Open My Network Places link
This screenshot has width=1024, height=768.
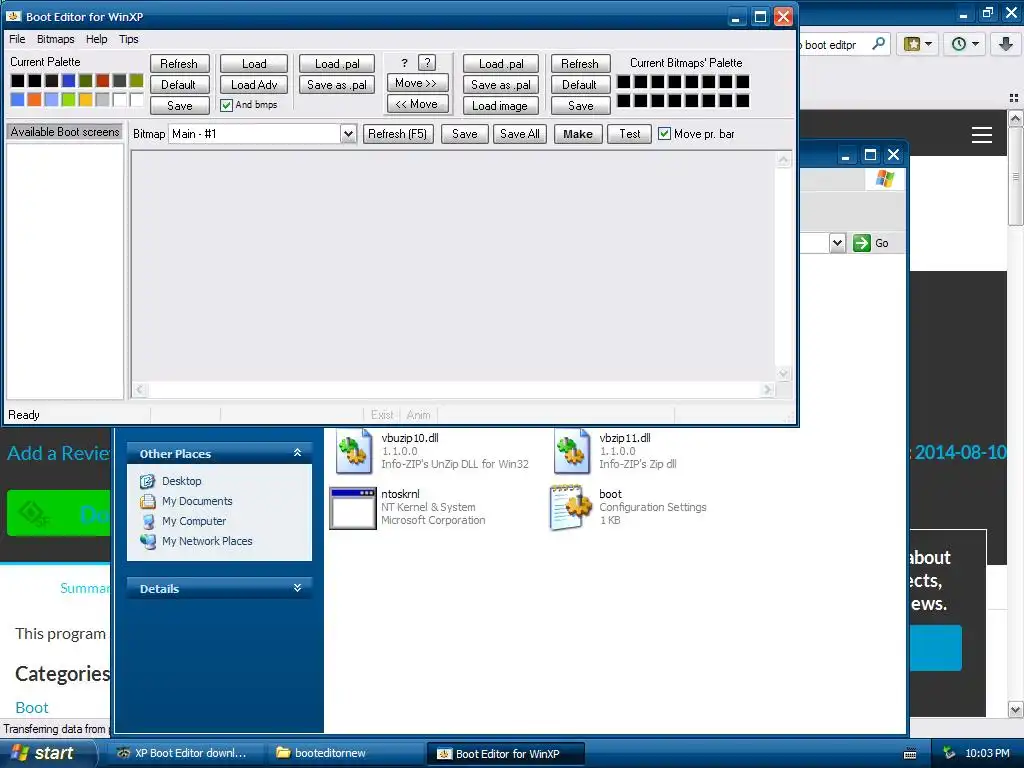[207, 541]
